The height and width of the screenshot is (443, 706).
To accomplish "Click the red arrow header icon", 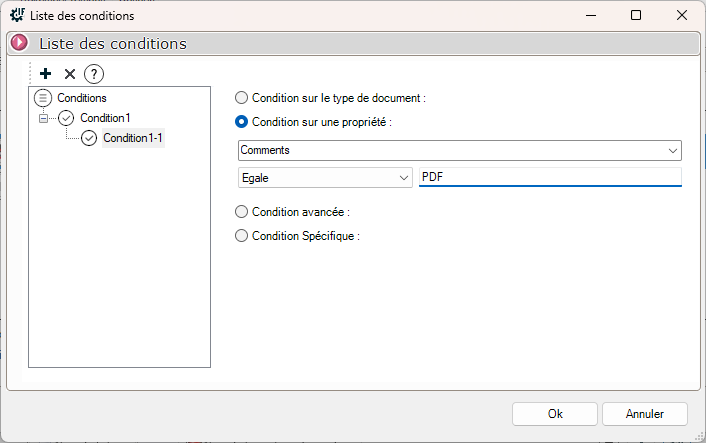I will click(x=19, y=43).
